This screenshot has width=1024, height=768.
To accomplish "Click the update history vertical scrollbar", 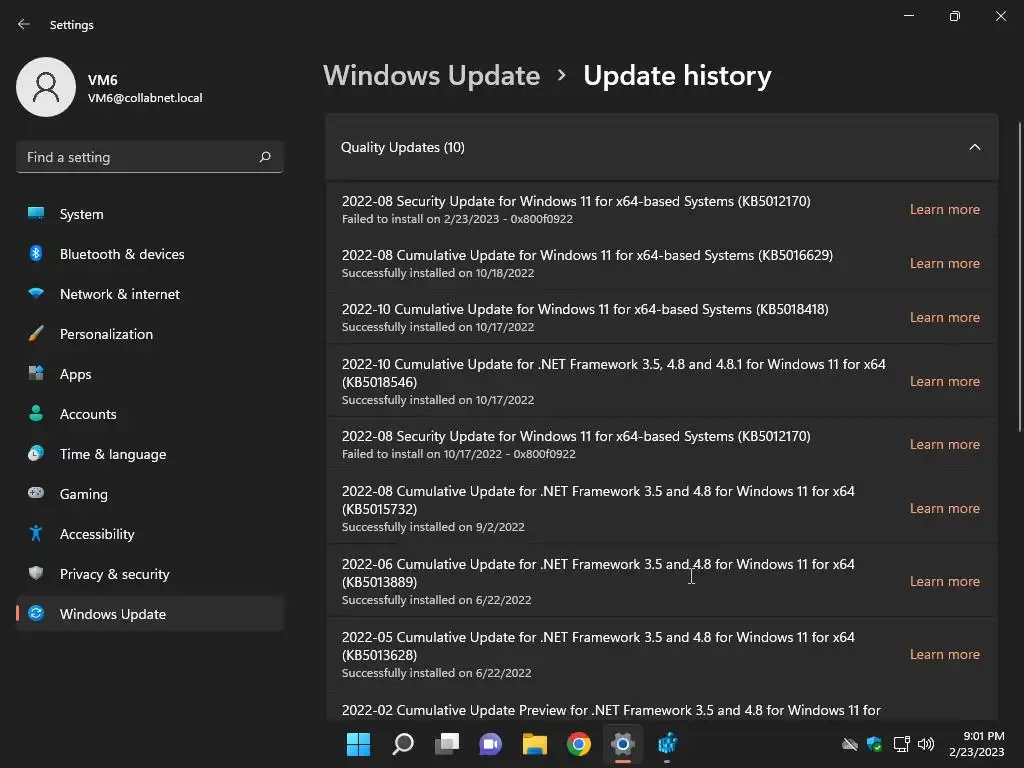I will tap(1019, 277).
